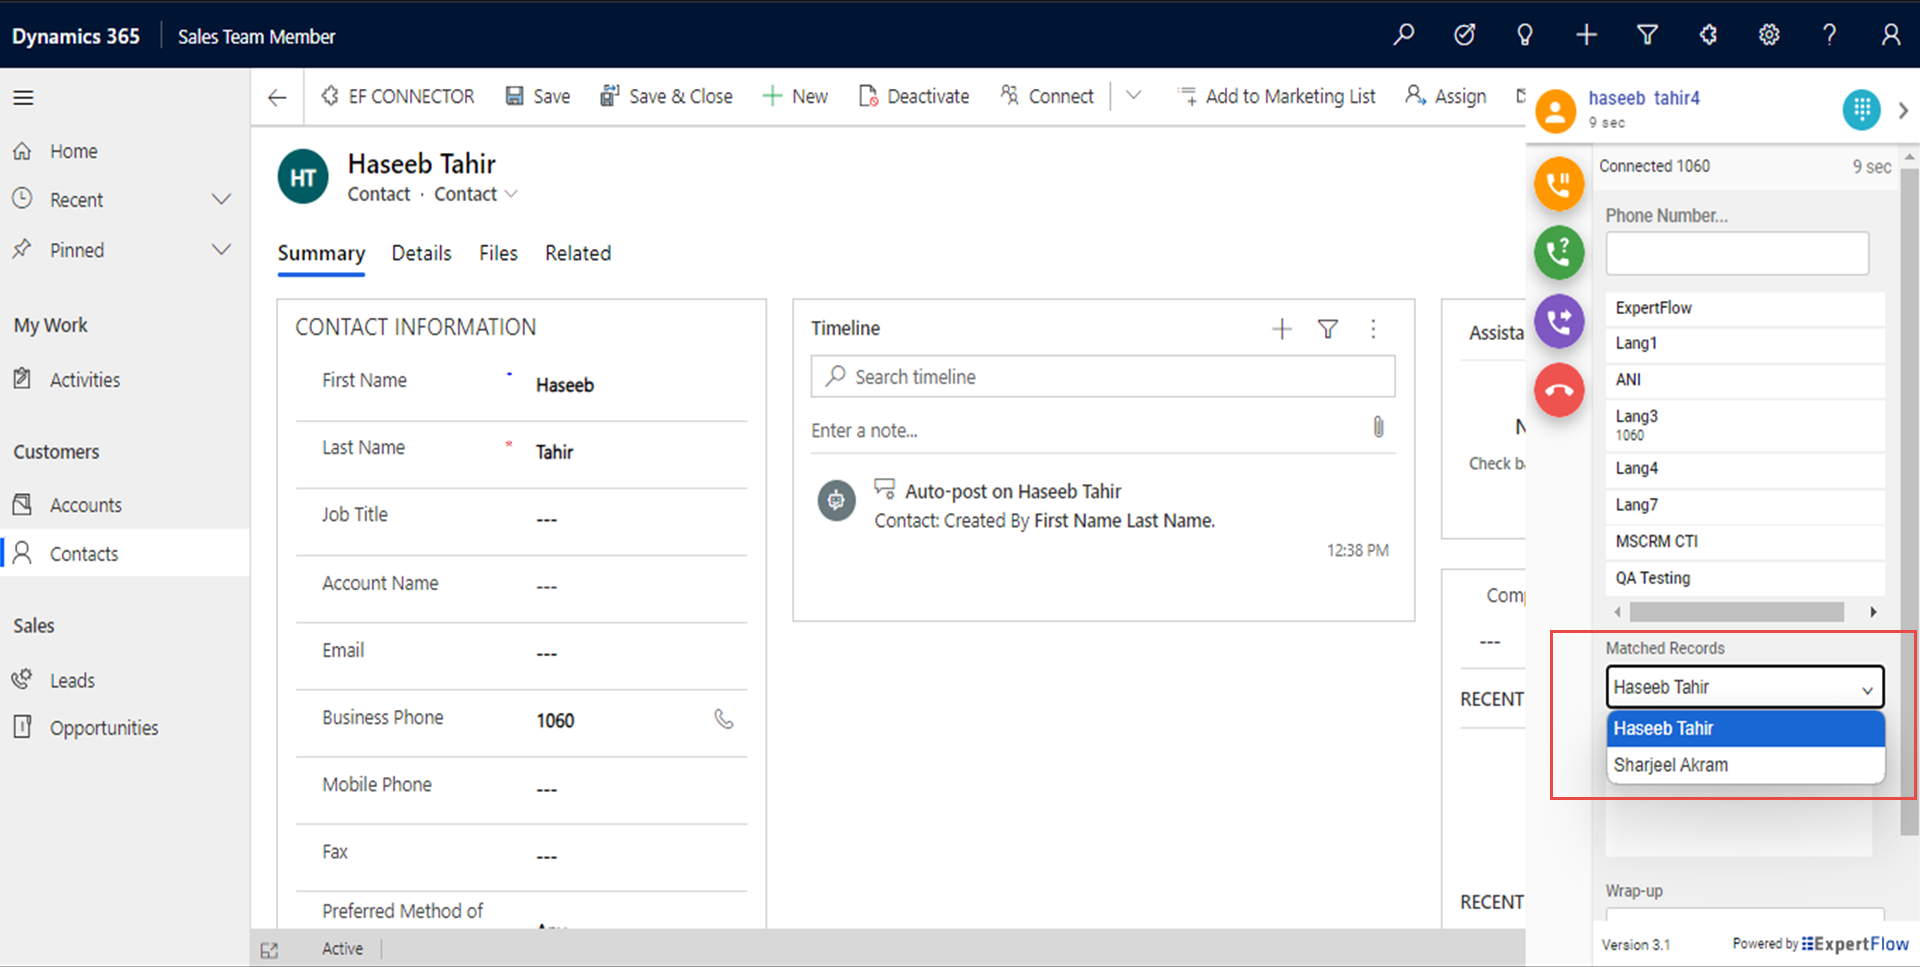Screen dimensions: 1920x967
Task: Add a new timeline record
Action: (x=1281, y=329)
